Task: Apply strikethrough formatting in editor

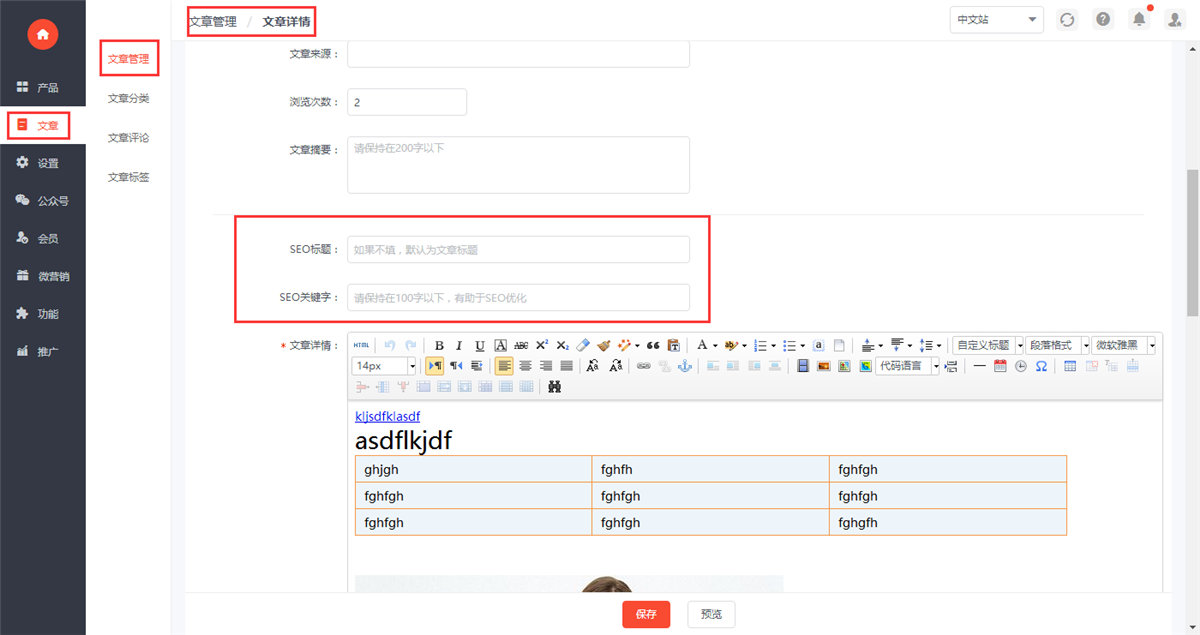Action: (521, 345)
